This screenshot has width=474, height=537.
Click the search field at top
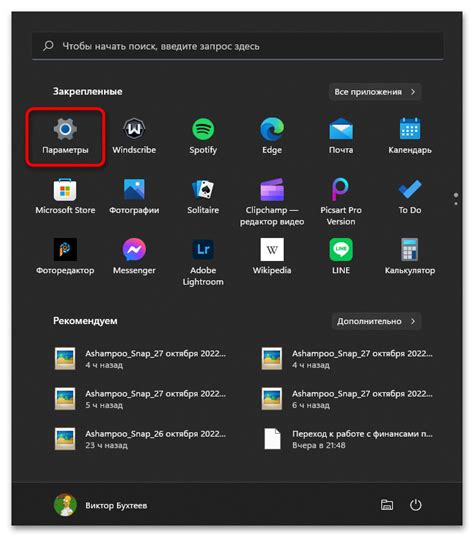click(237, 46)
